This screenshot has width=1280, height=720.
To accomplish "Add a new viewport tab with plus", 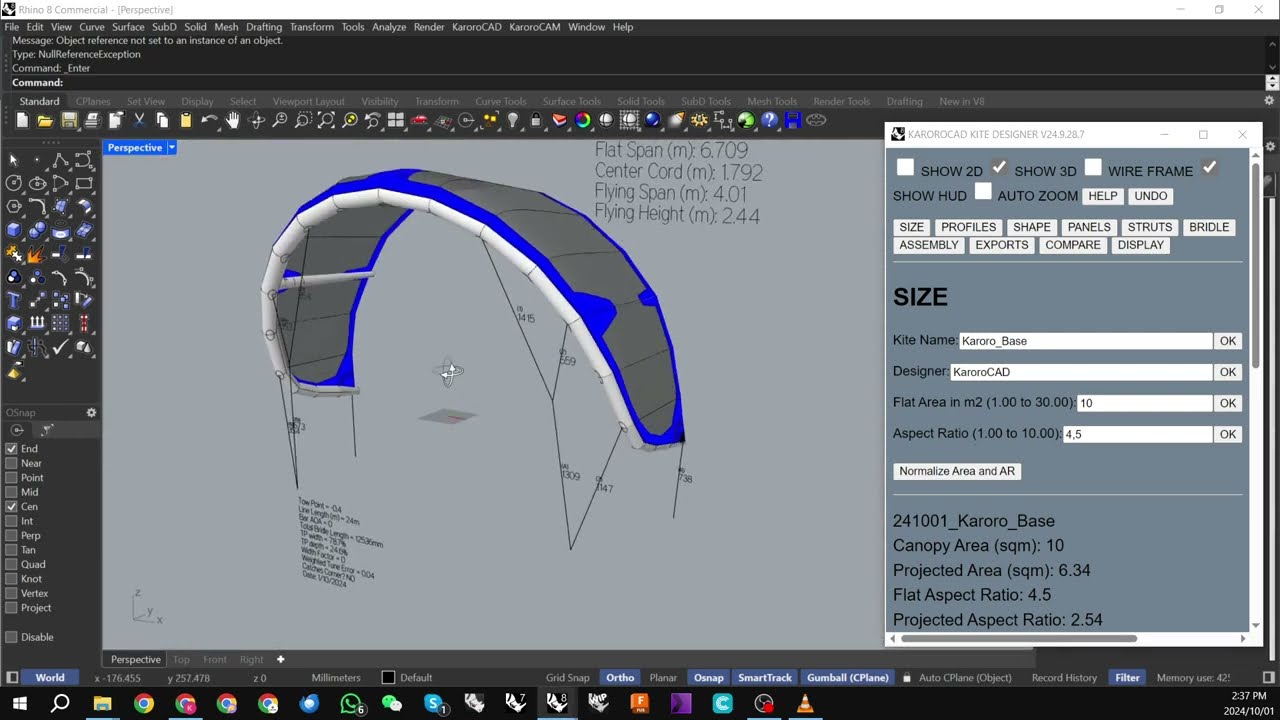I will click(281, 660).
